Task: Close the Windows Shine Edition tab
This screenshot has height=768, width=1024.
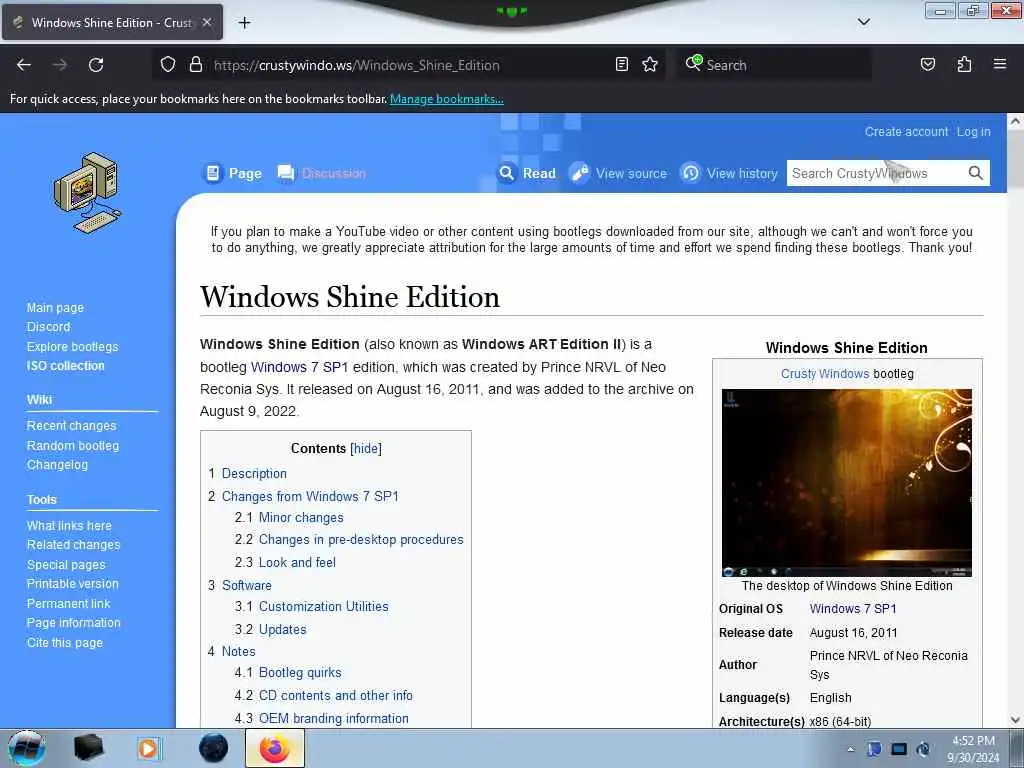Action: (x=207, y=22)
